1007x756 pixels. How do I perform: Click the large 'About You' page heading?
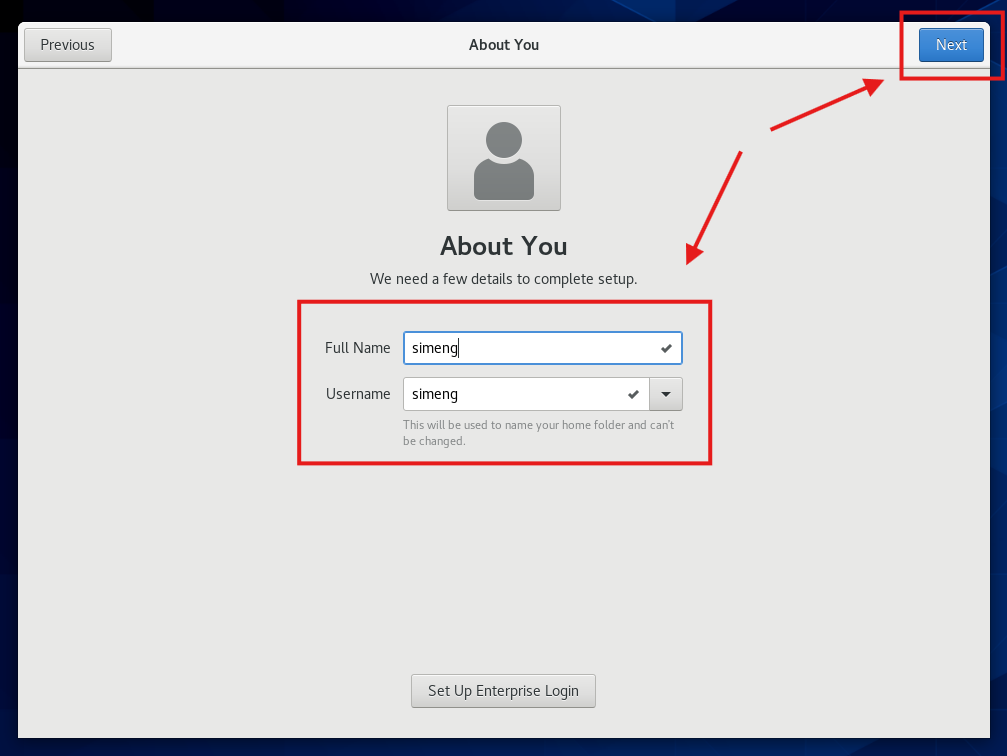point(503,246)
